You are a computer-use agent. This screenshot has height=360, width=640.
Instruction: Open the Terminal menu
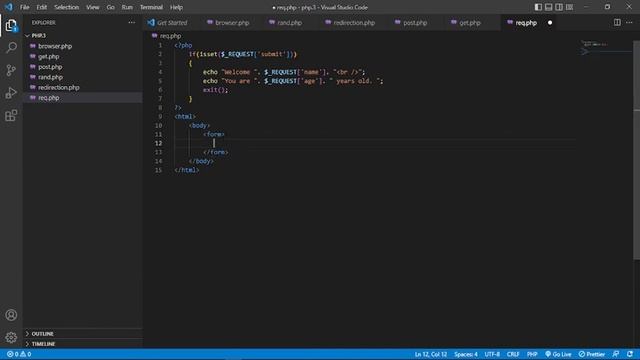pos(151,7)
